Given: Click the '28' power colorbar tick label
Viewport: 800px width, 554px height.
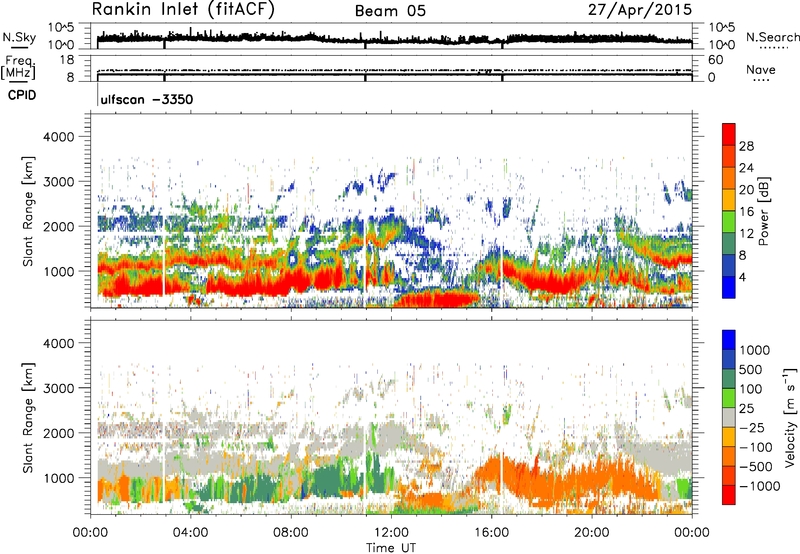Looking at the screenshot, I should (746, 146).
